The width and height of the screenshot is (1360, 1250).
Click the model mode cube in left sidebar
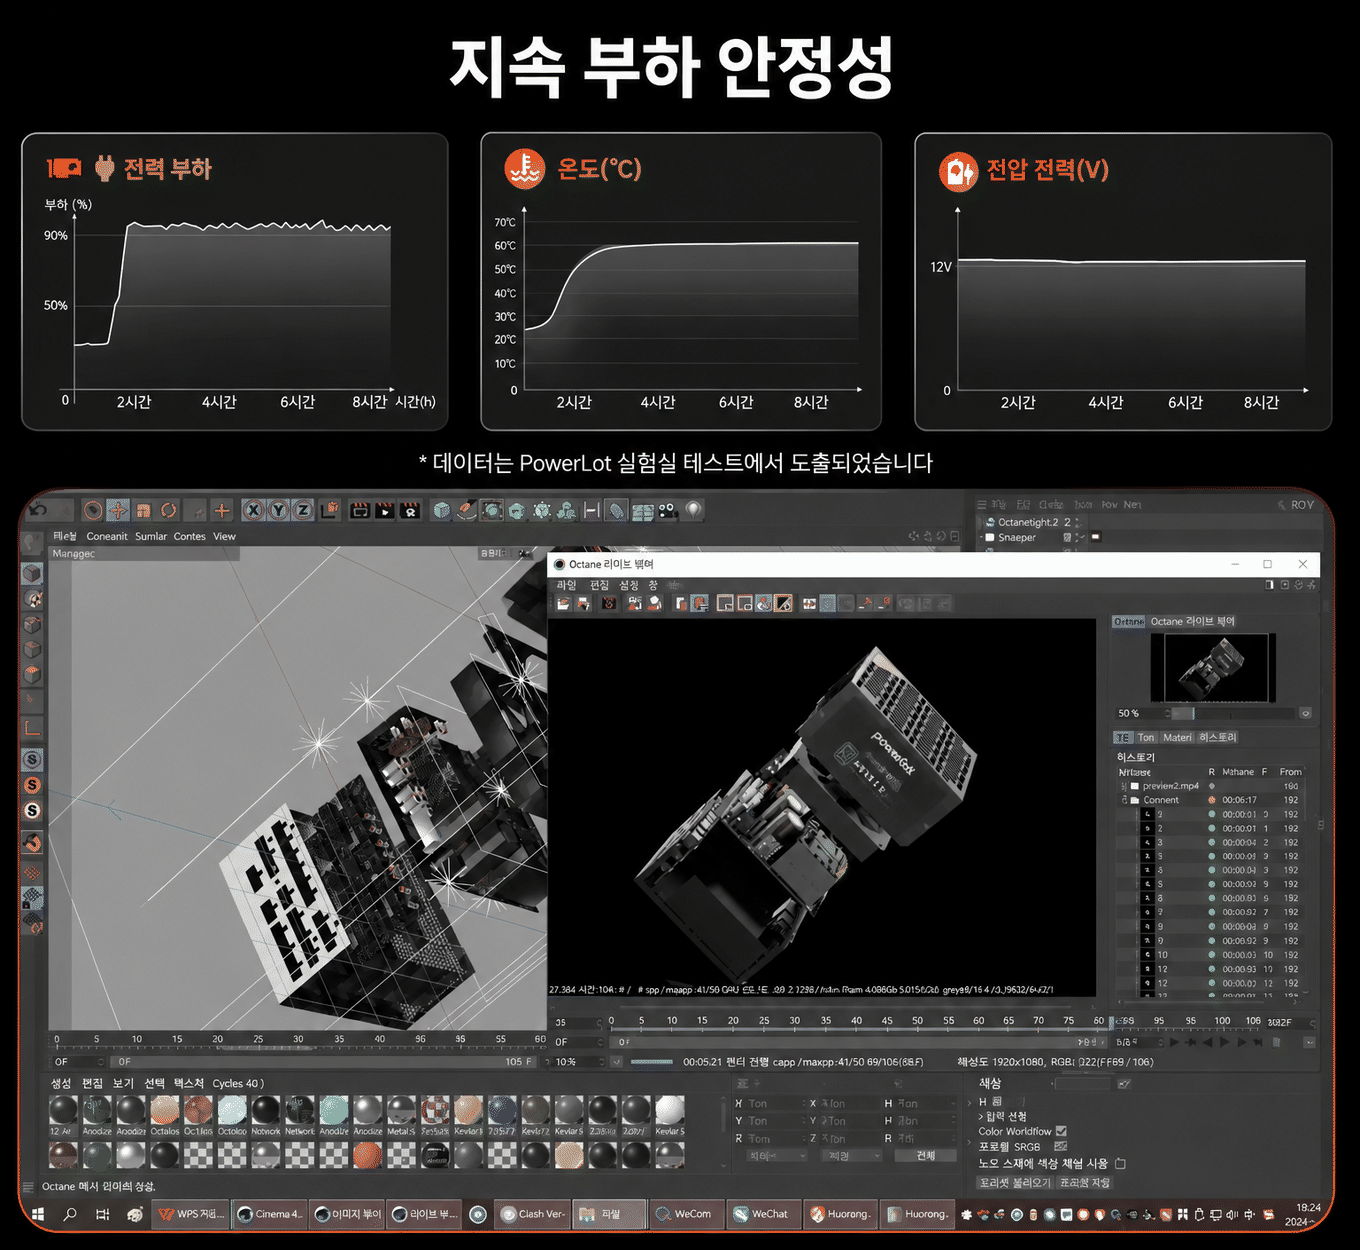(33, 573)
